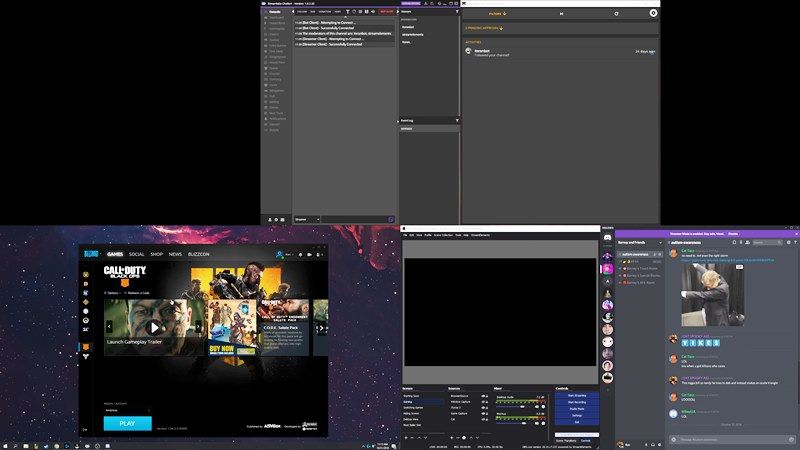This screenshot has height=450, width=800.
Task: Open the GIF image in Discord chat
Action: [713, 294]
